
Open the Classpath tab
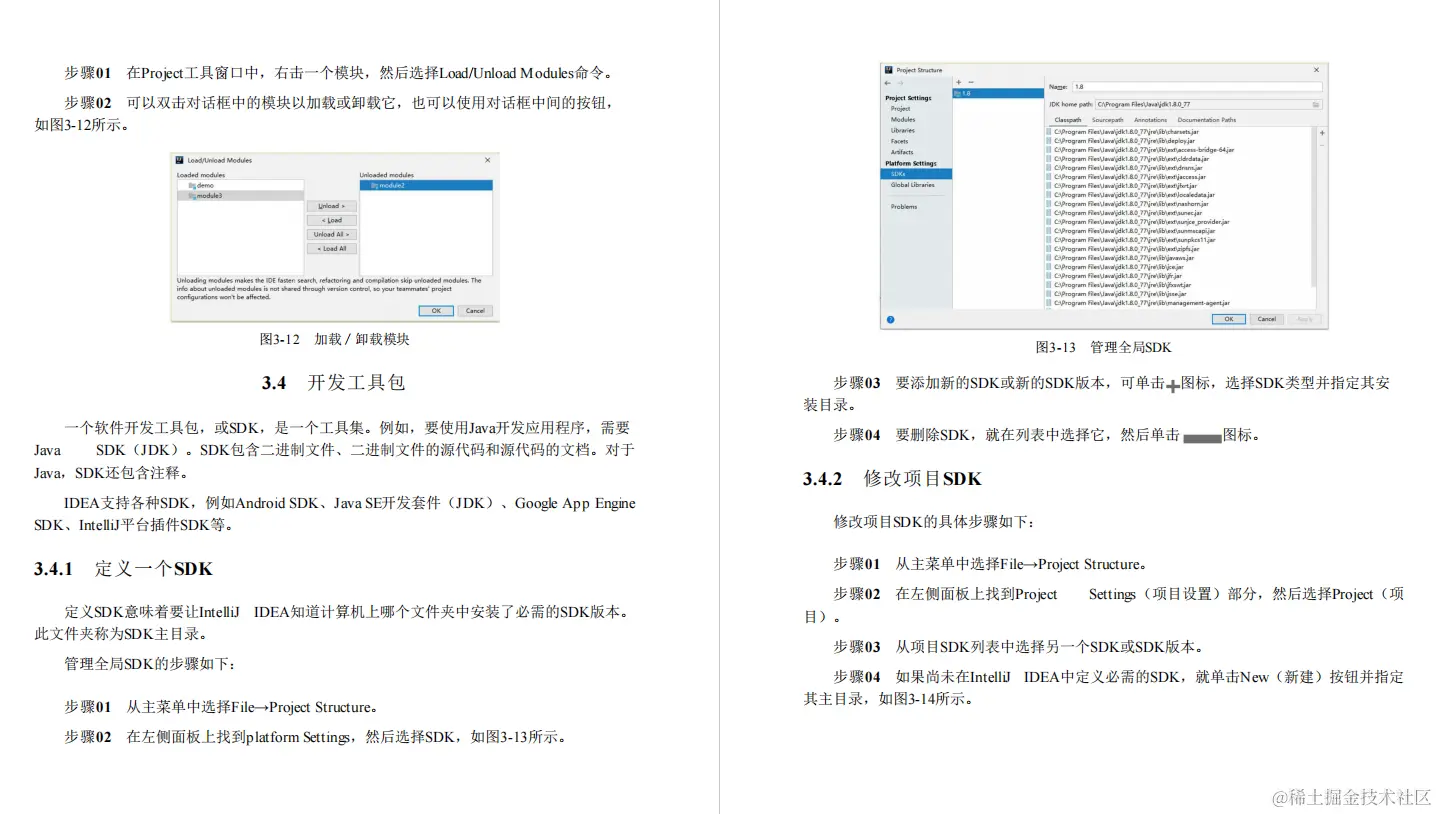(x=1068, y=120)
